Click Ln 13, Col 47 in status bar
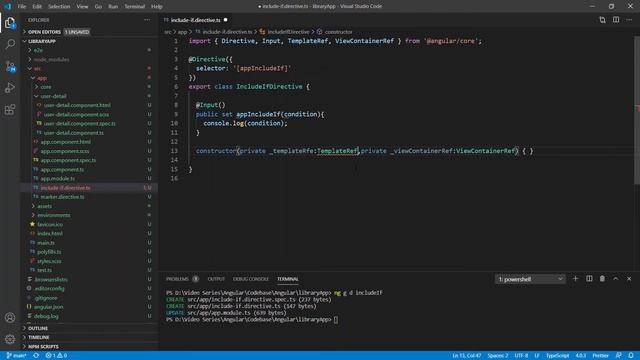The width and height of the screenshot is (640, 360). pyautogui.click(x=467, y=356)
